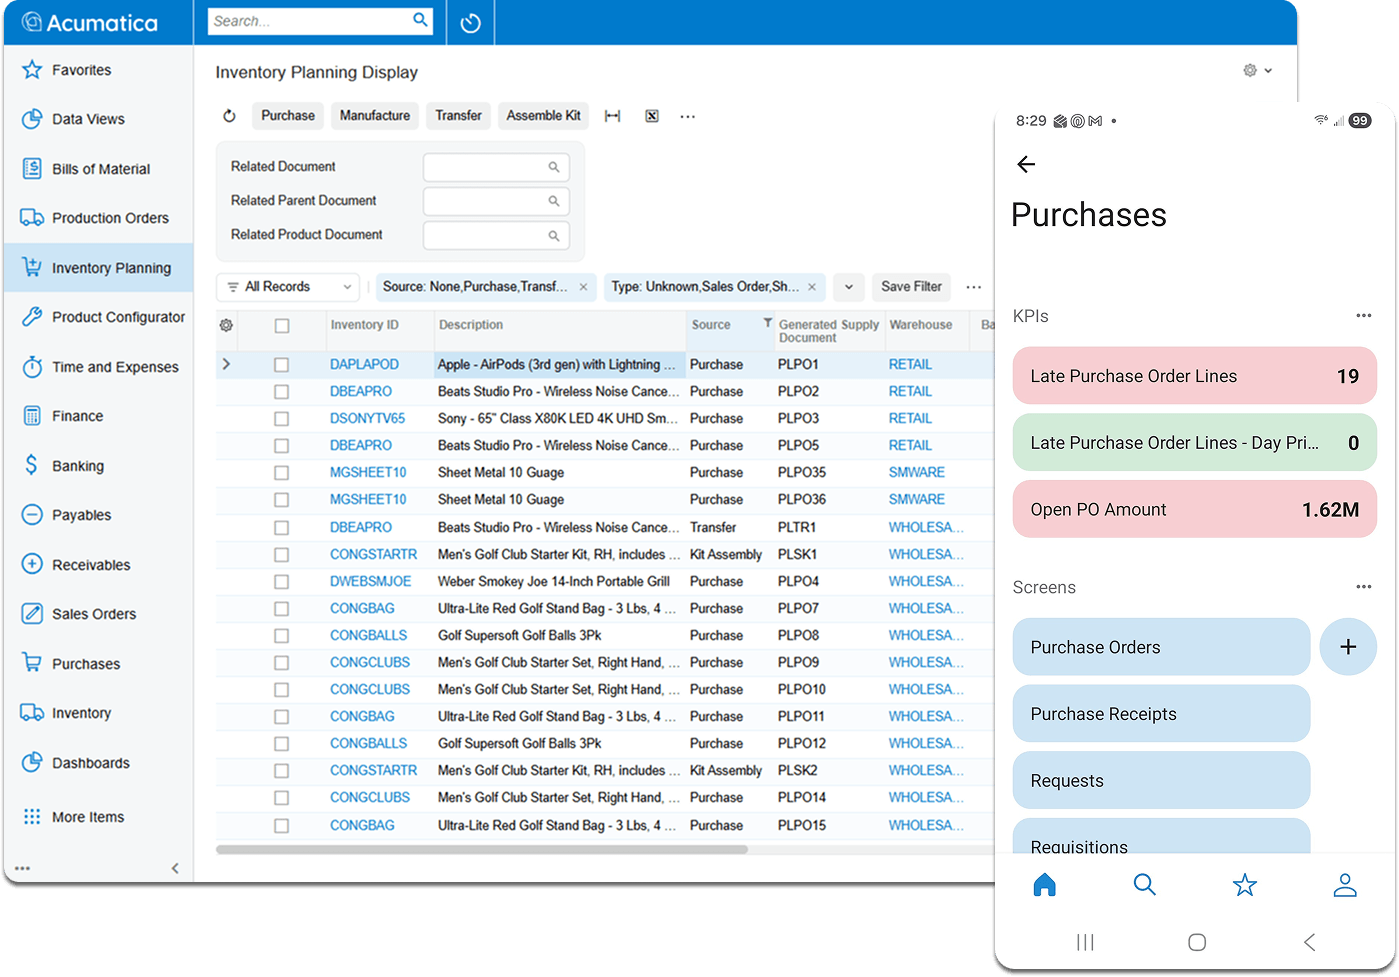The width and height of the screenshot is (1399, 977).
Task: Open the CONGBAG item link
Action: (361, 608)
